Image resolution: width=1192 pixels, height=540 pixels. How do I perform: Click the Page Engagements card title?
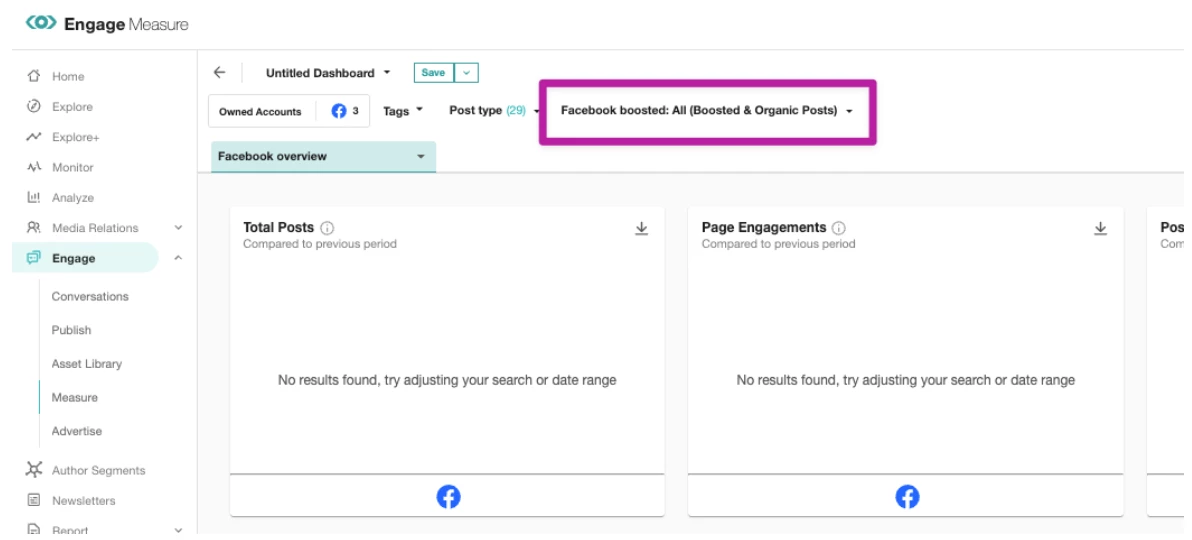click(x=763, y=227)
